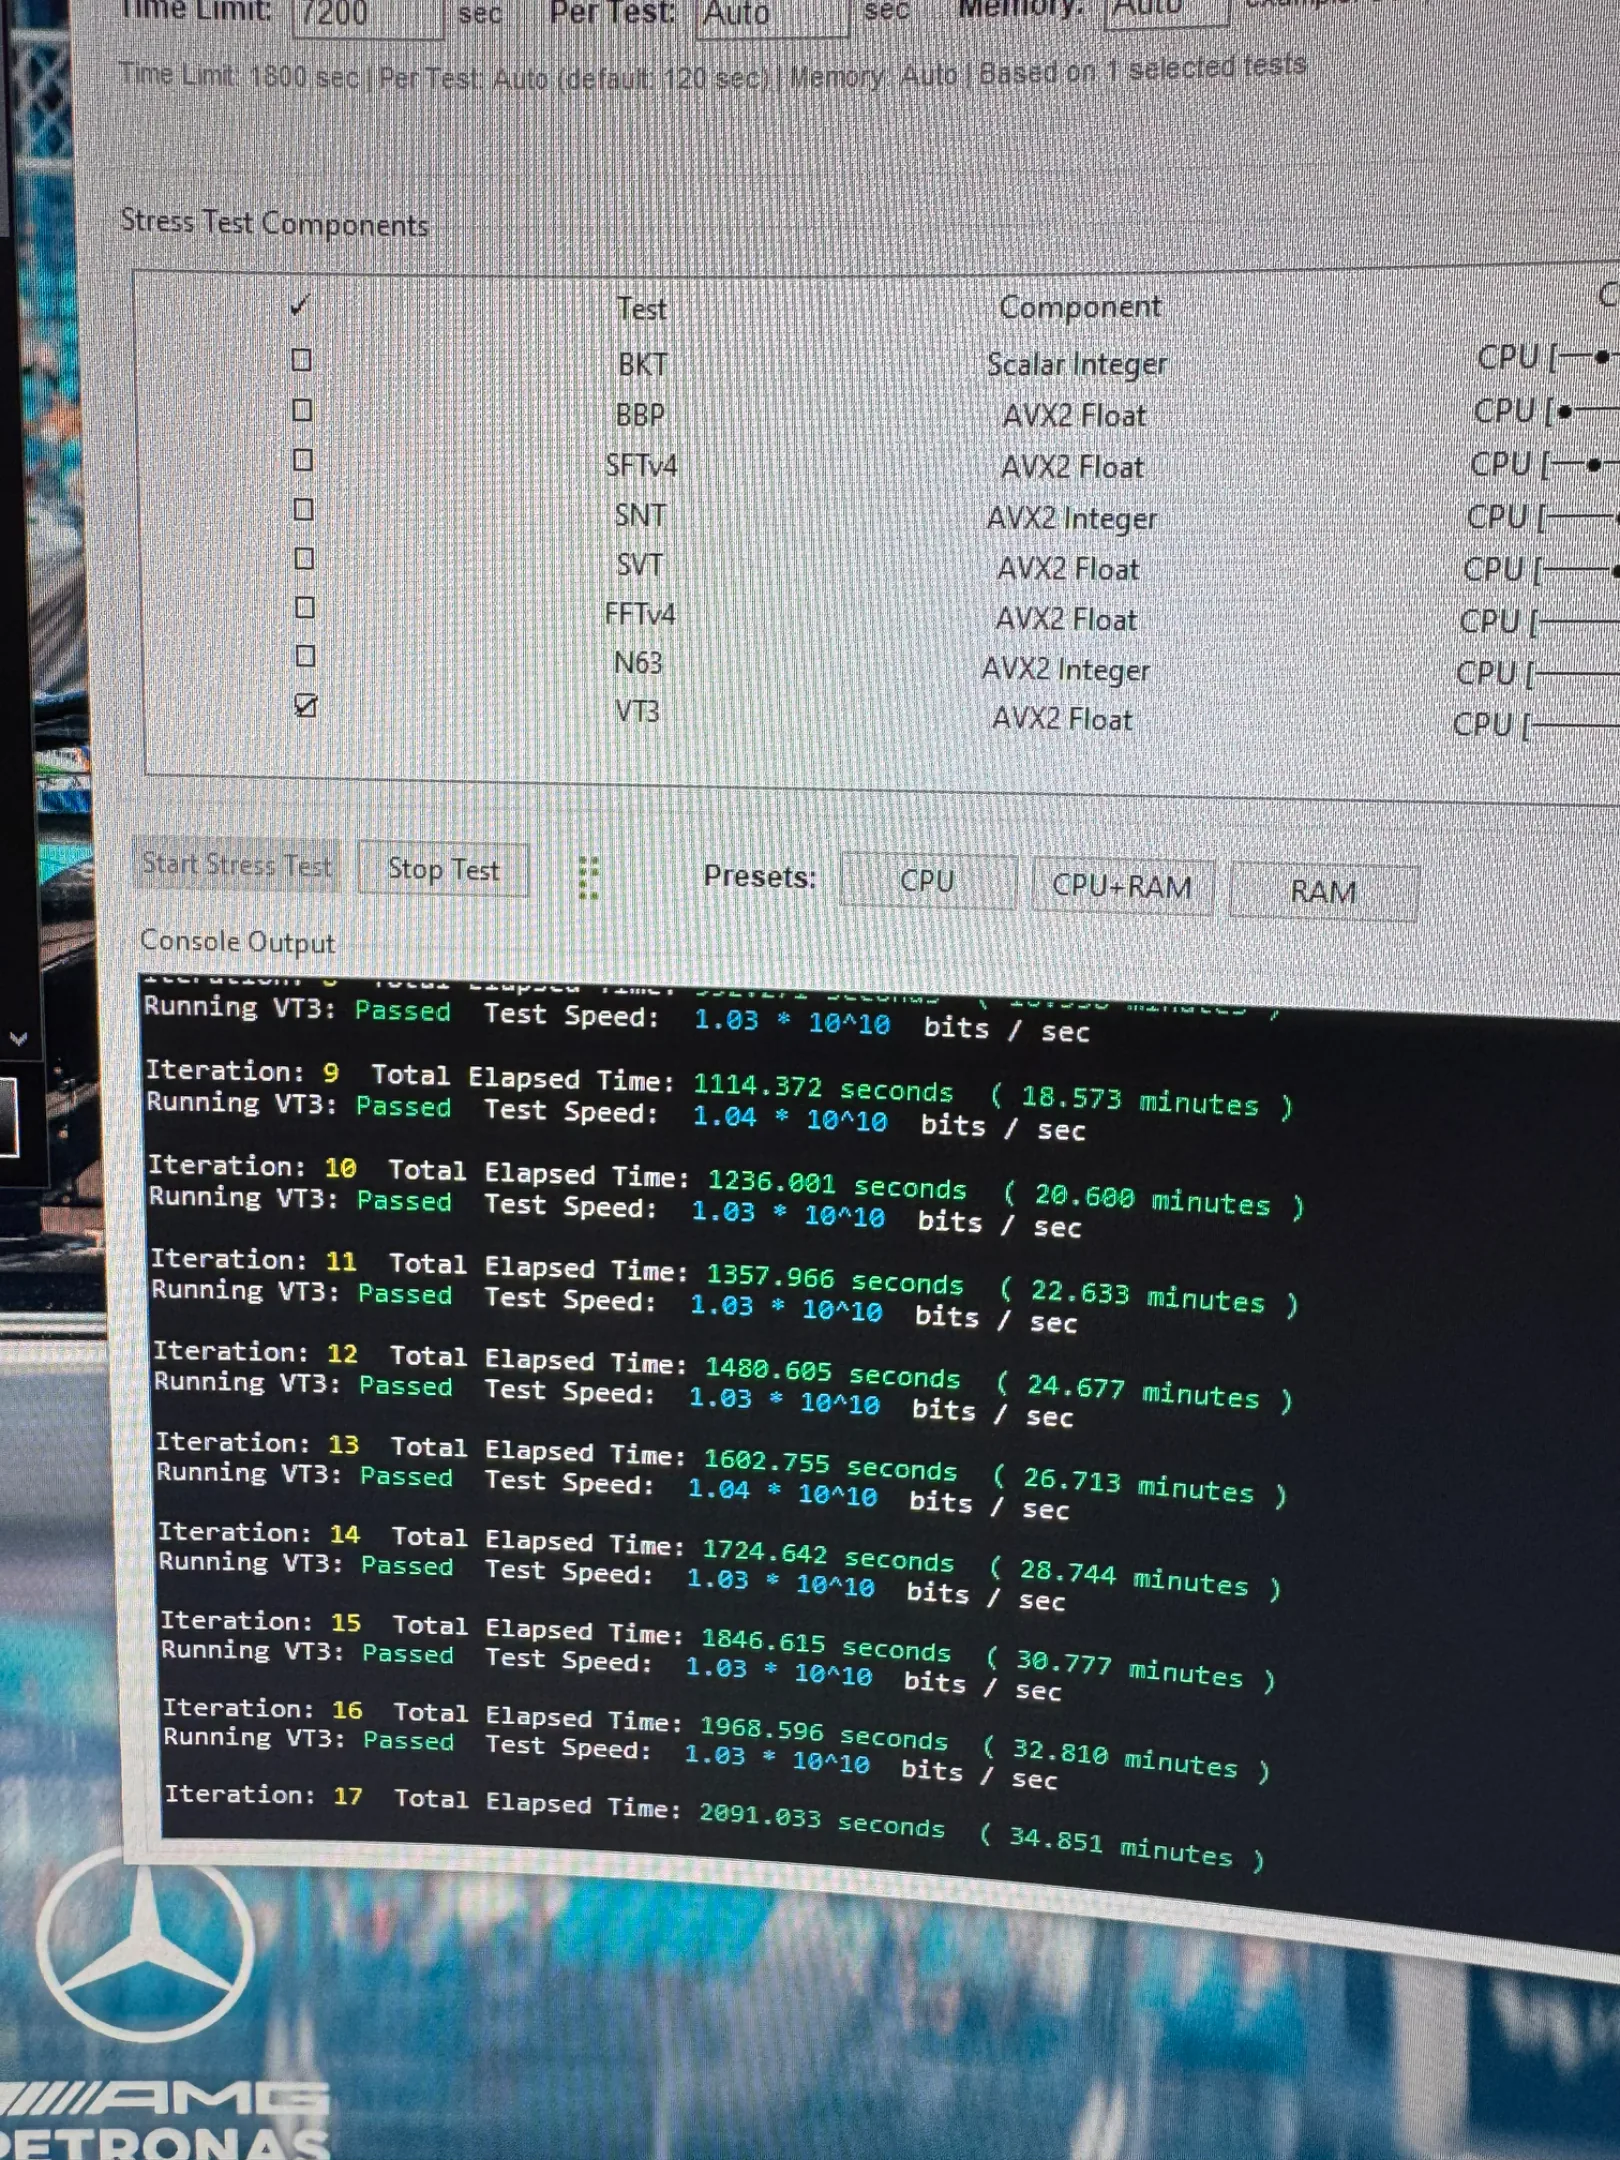Click the BBP test name
Screen dimensions: 1620x2160
pos(640,415)
